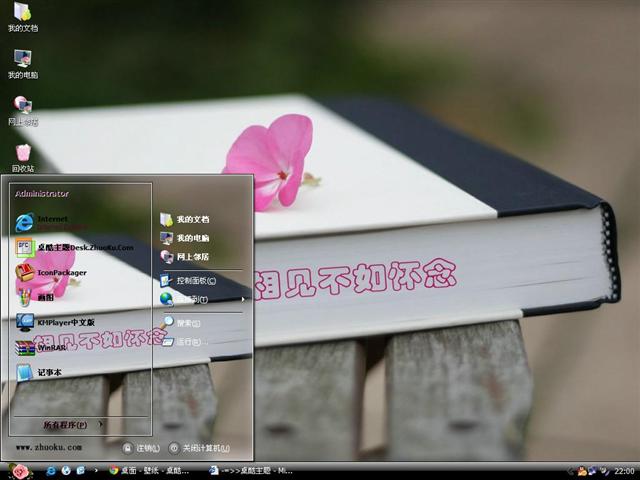Click globe browser quick launch icon
This screenshot has height=480, width=640.
[x=66, y=471]
